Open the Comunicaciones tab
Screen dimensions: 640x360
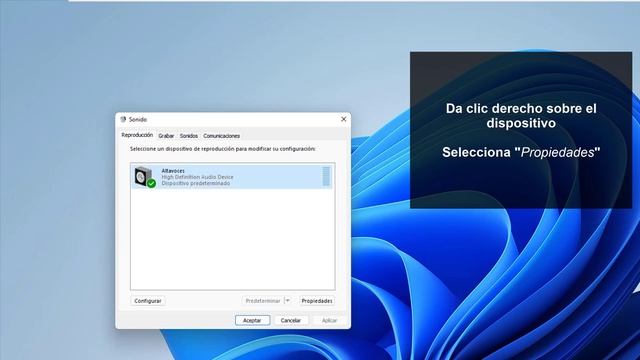point(222,136)
